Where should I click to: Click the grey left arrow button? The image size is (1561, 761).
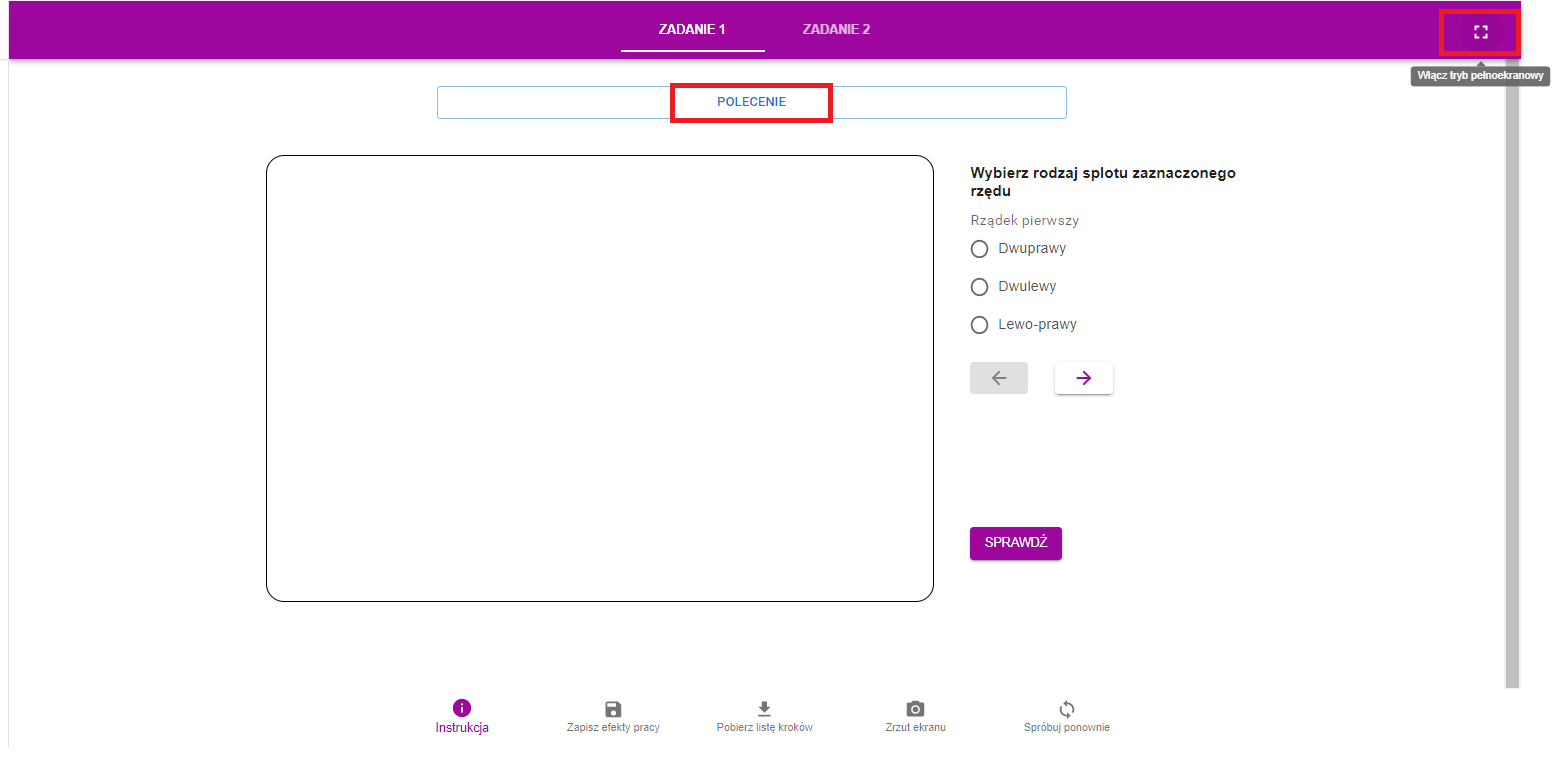[998, 378]
